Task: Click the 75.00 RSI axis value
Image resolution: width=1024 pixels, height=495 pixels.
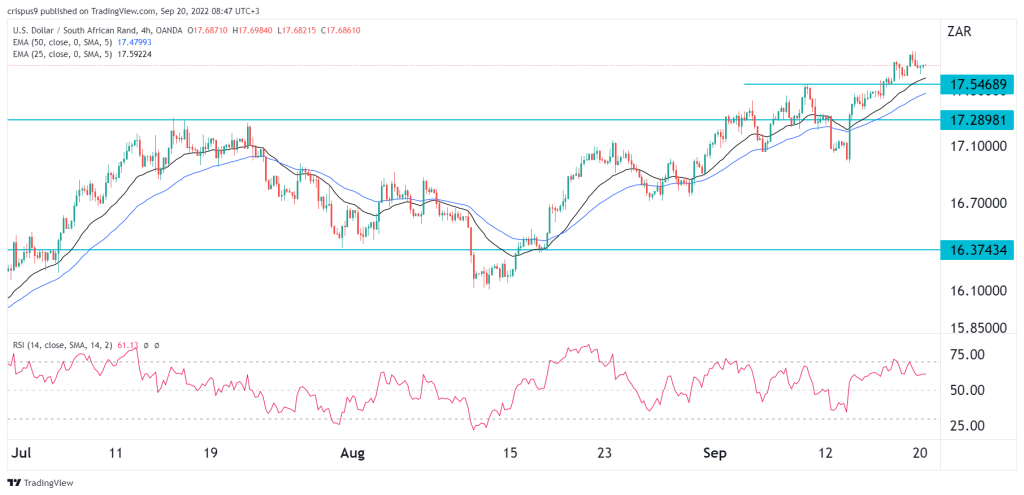Action: point(967,355)
